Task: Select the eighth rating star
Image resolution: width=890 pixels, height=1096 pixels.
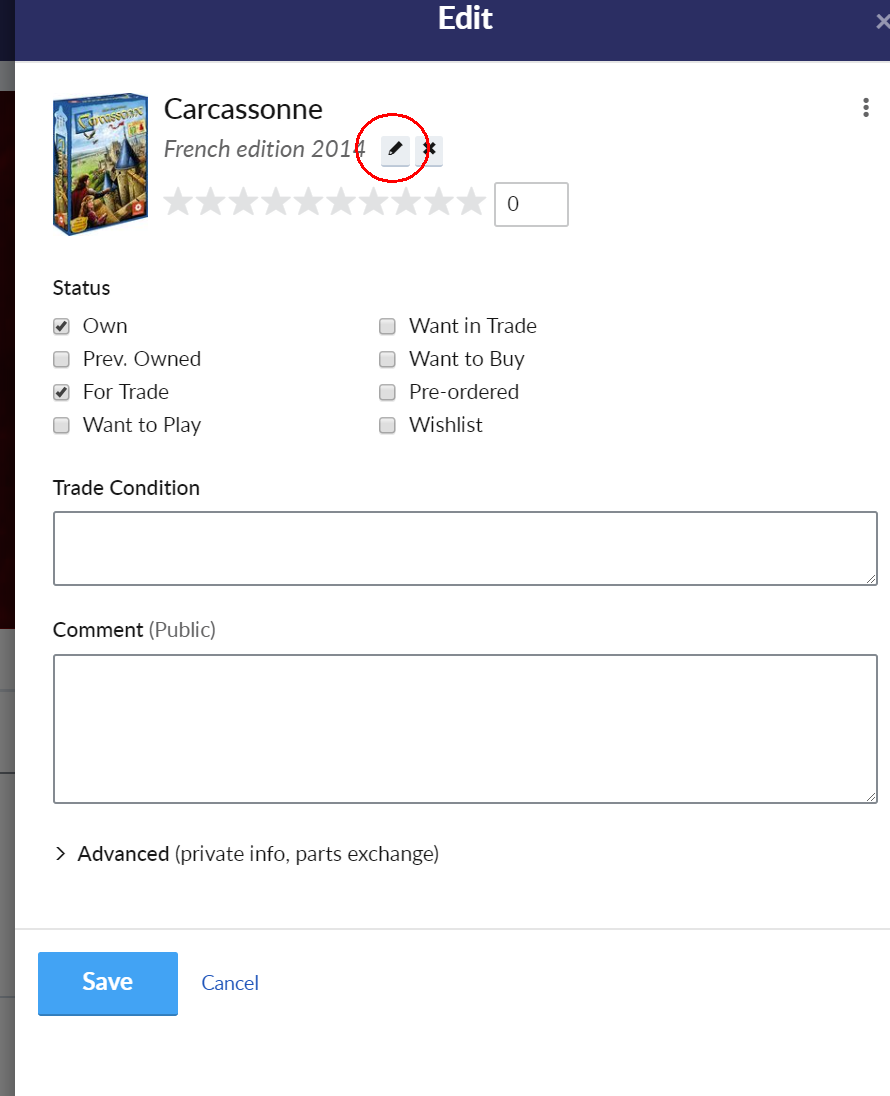Action: [406, 203]
